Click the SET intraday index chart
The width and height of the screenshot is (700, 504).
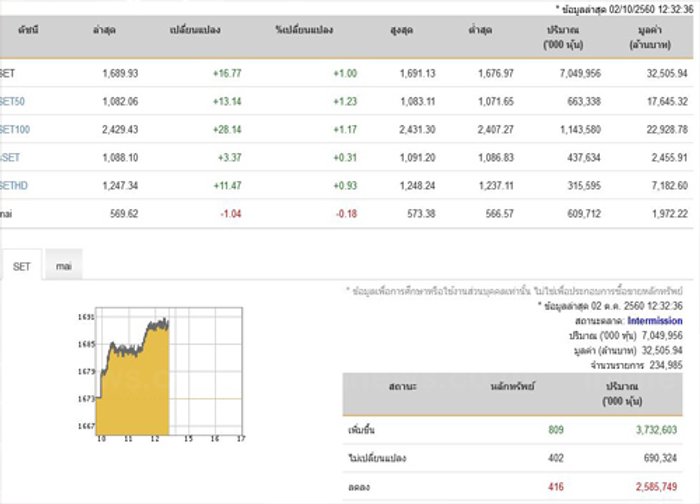pos(162,374)
